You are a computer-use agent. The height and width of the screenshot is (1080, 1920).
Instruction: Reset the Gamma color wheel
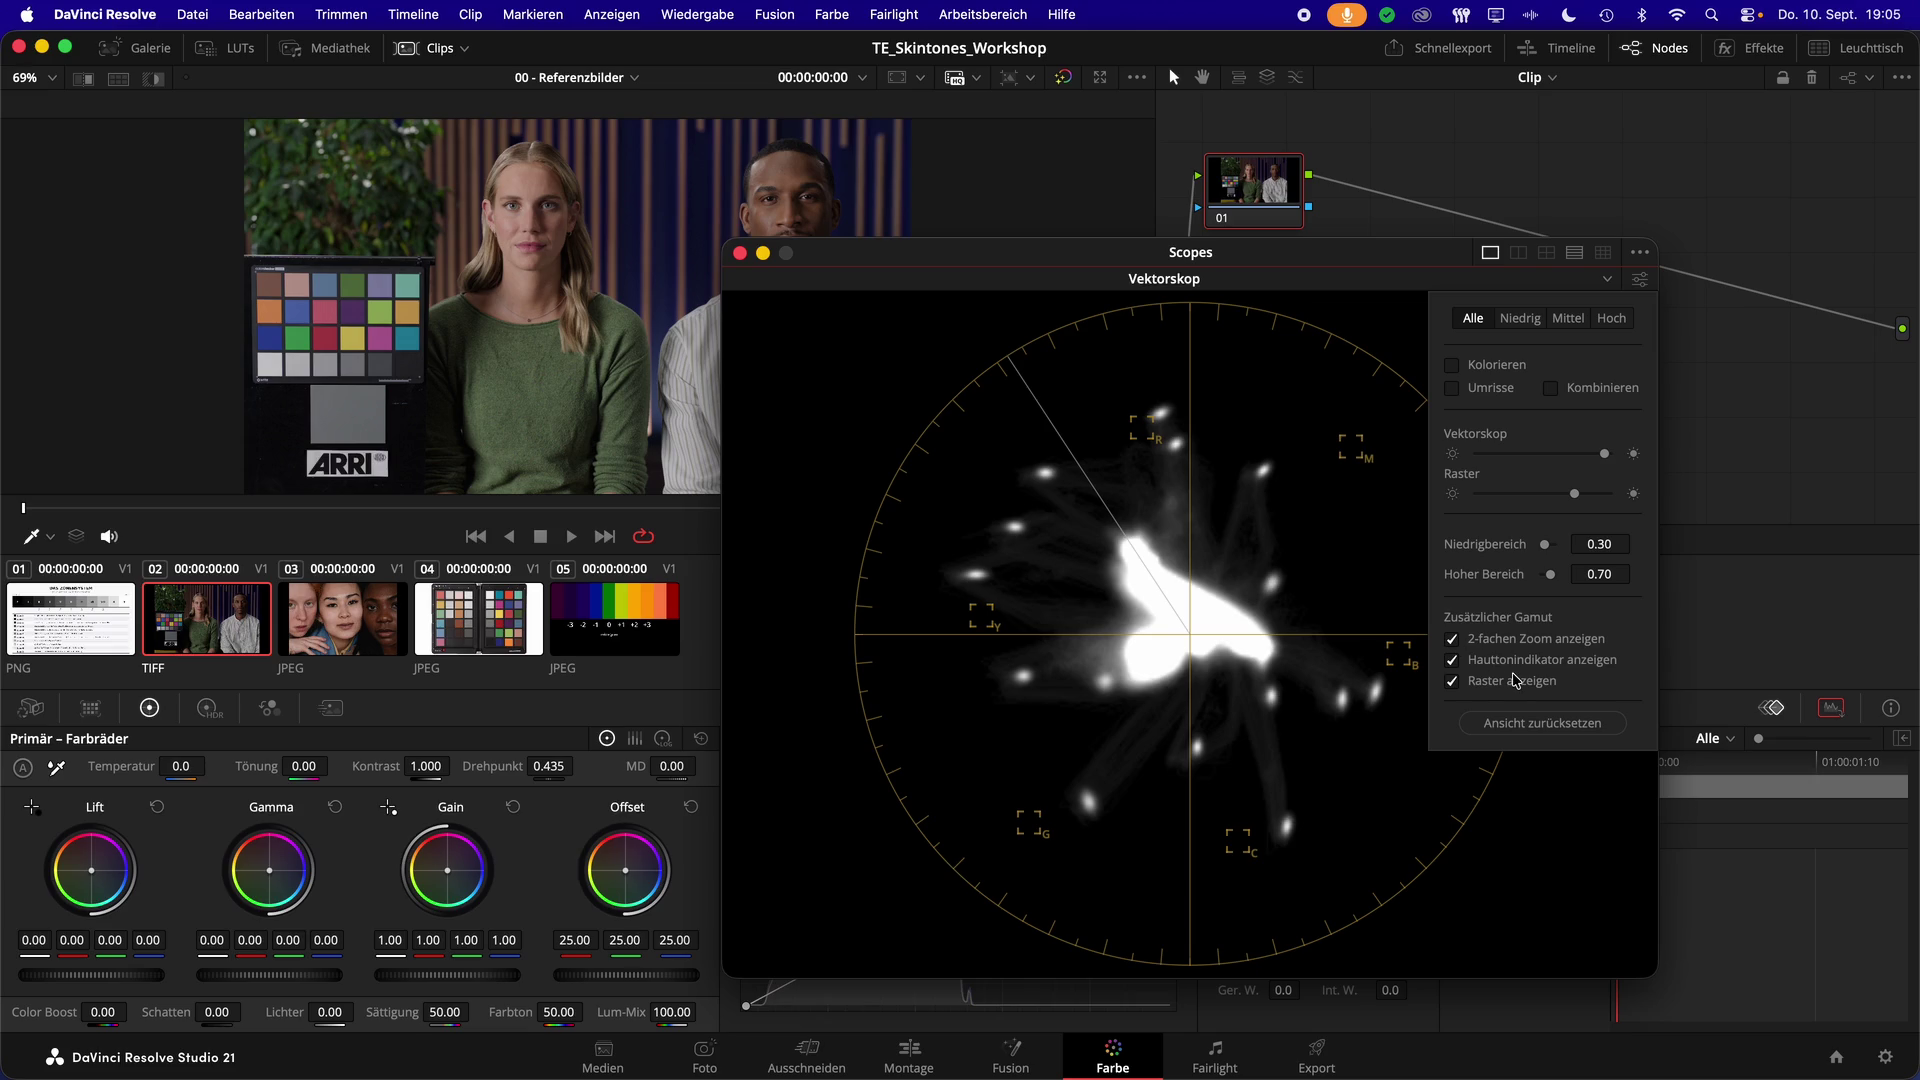[x=335, y=807]
